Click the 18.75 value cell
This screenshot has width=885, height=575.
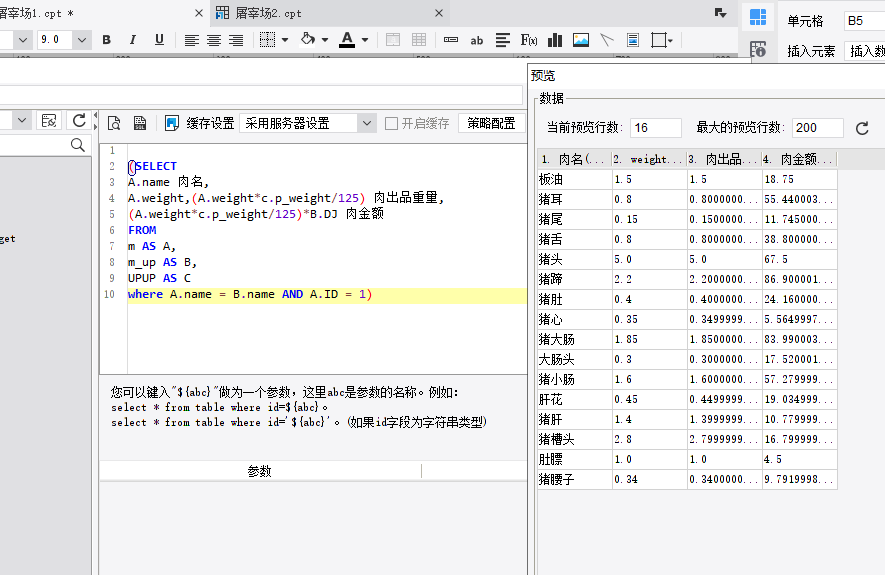799,179
